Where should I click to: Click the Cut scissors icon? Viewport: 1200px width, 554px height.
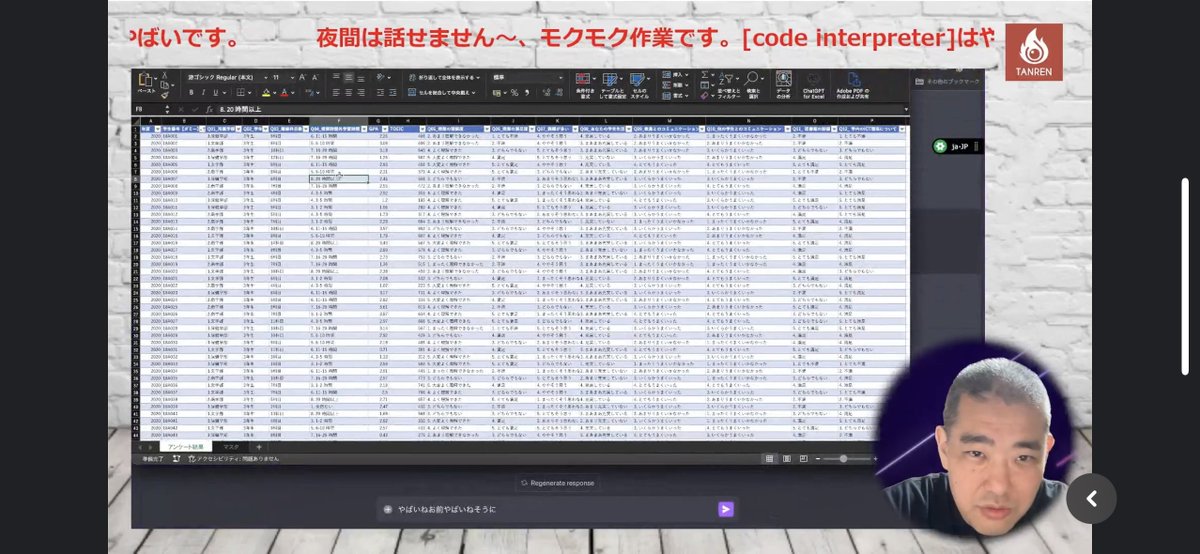(x=164, y=75)
